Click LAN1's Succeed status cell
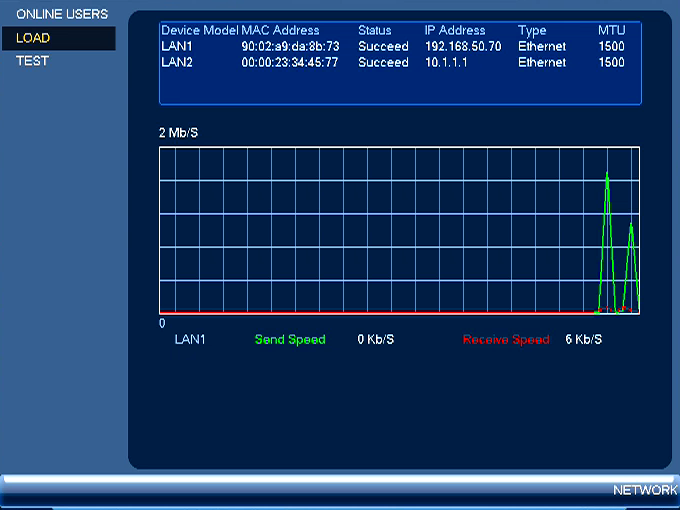The image size is (680, 510). (x=383, y=46)
